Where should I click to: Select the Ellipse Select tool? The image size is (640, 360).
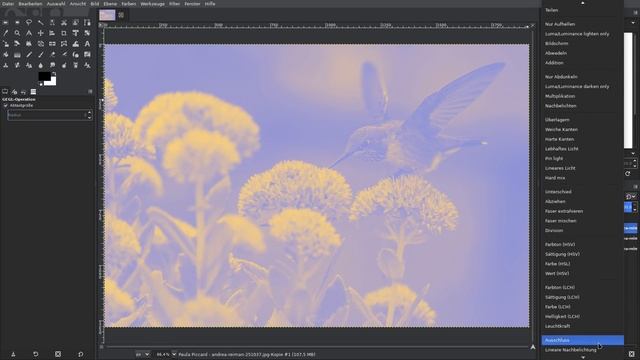point(17,22)
